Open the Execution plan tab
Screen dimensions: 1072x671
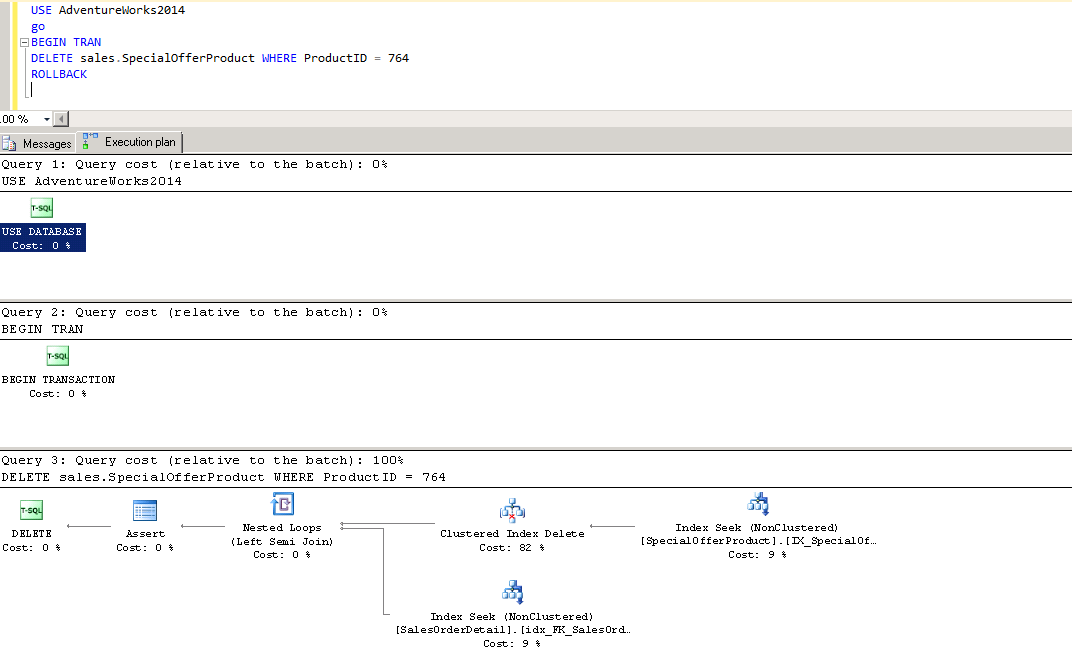tap(130, 142)
